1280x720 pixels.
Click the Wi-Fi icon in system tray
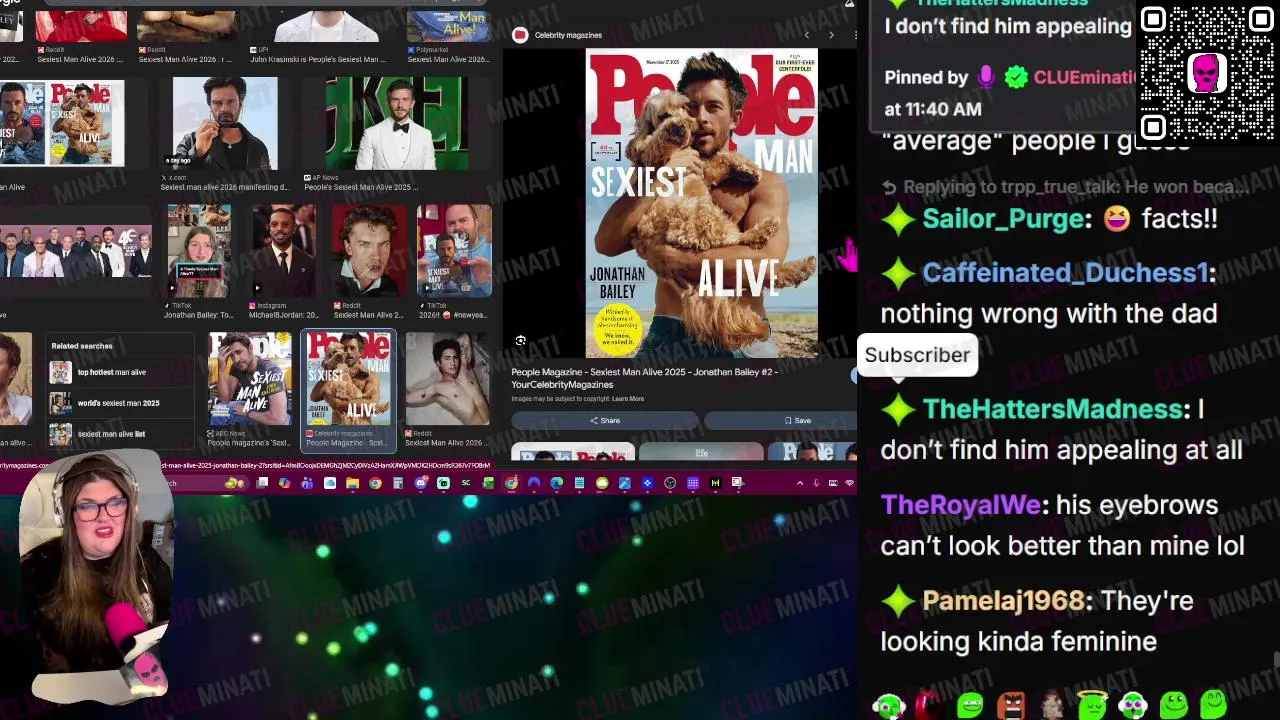[850, 483]
